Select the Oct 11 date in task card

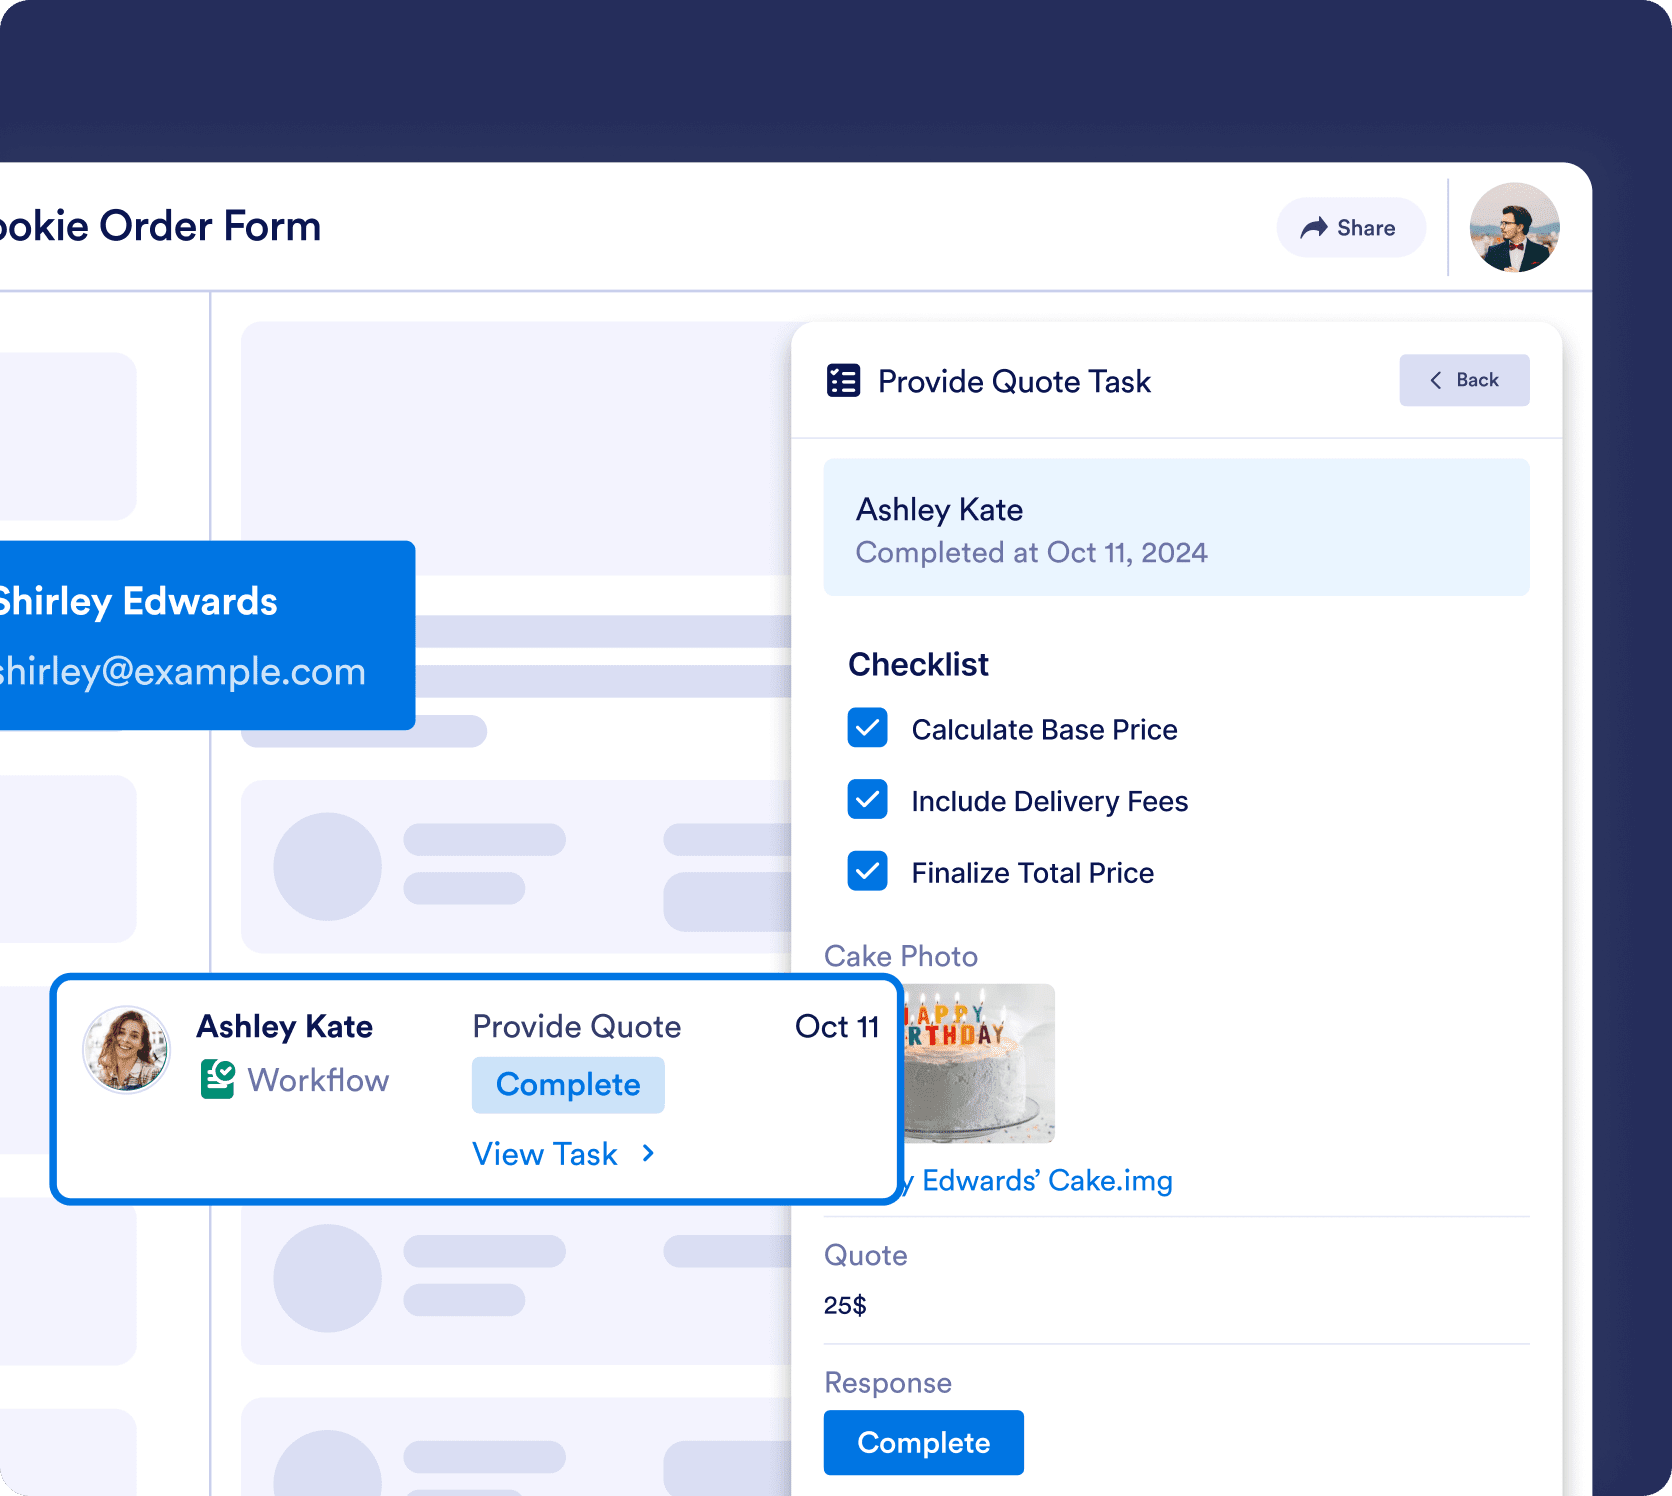pos(836,1027)
